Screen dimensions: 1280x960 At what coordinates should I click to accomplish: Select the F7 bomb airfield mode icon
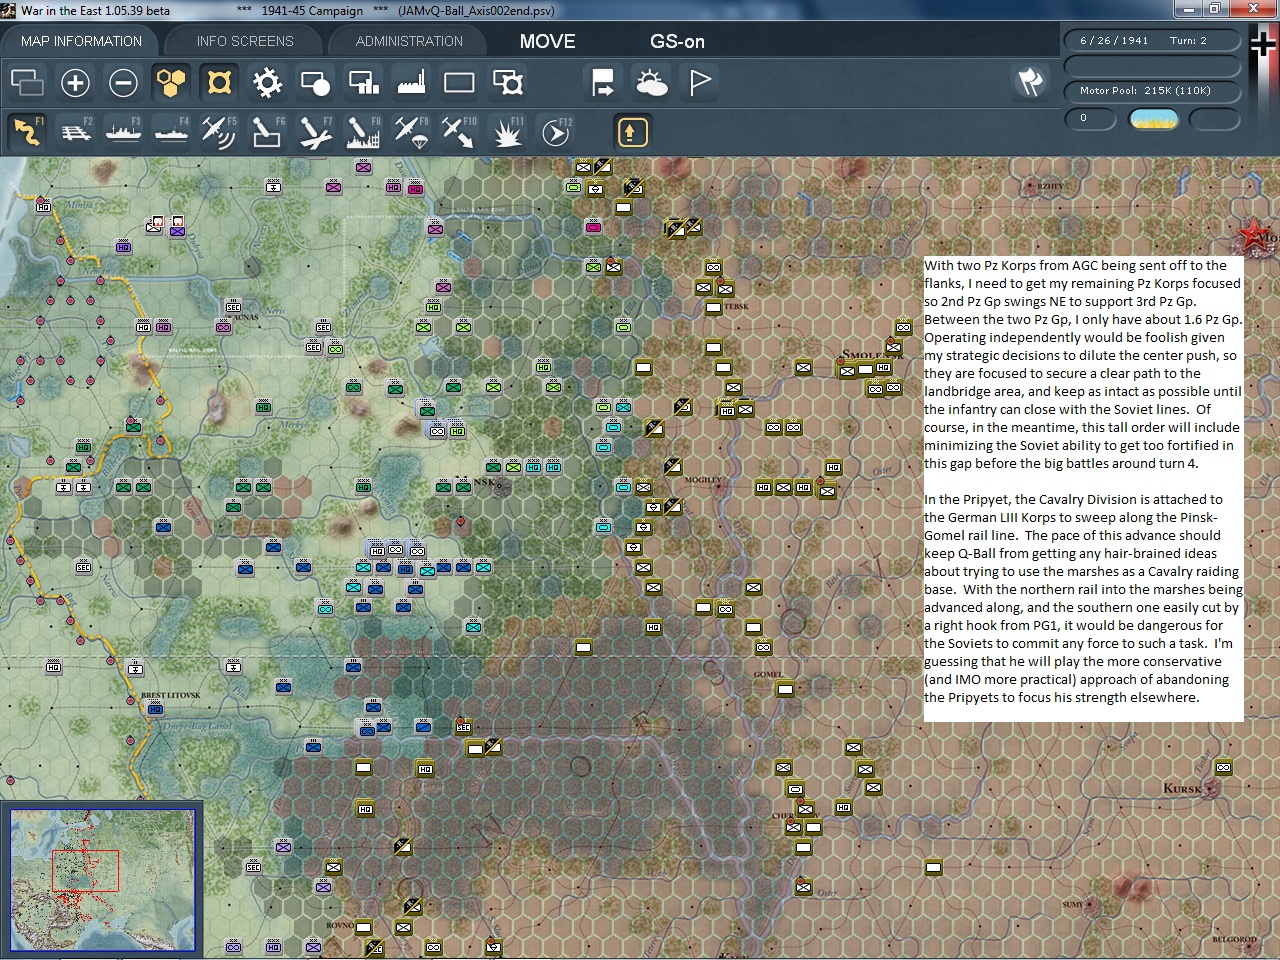pos(315,132)
